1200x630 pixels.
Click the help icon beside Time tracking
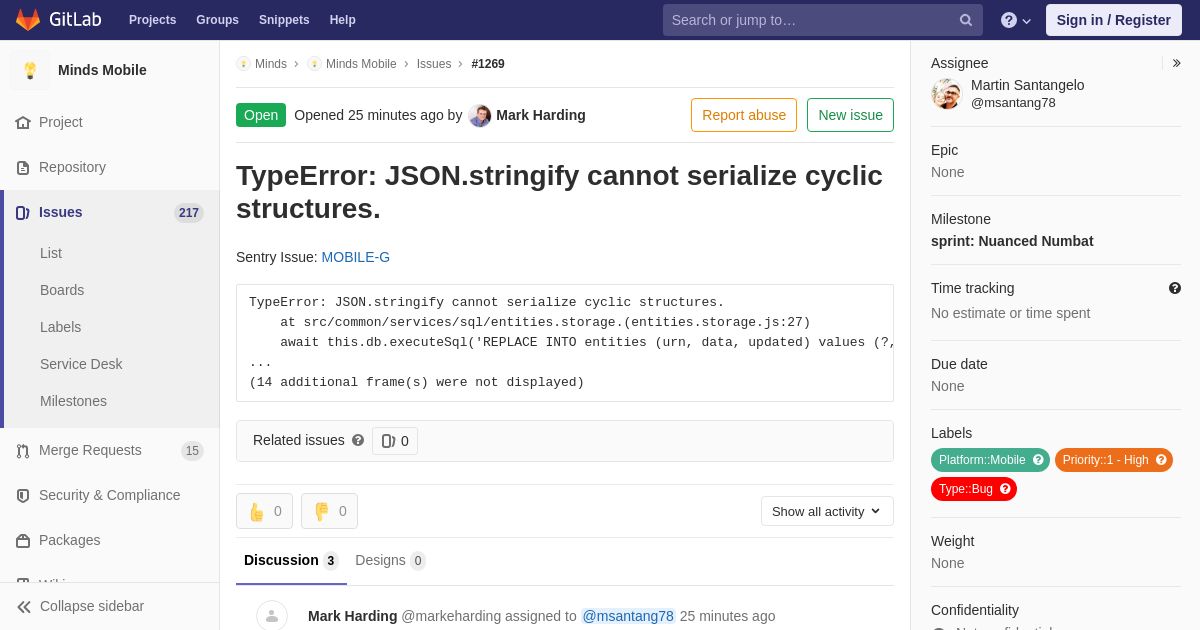pos(1175,288)
